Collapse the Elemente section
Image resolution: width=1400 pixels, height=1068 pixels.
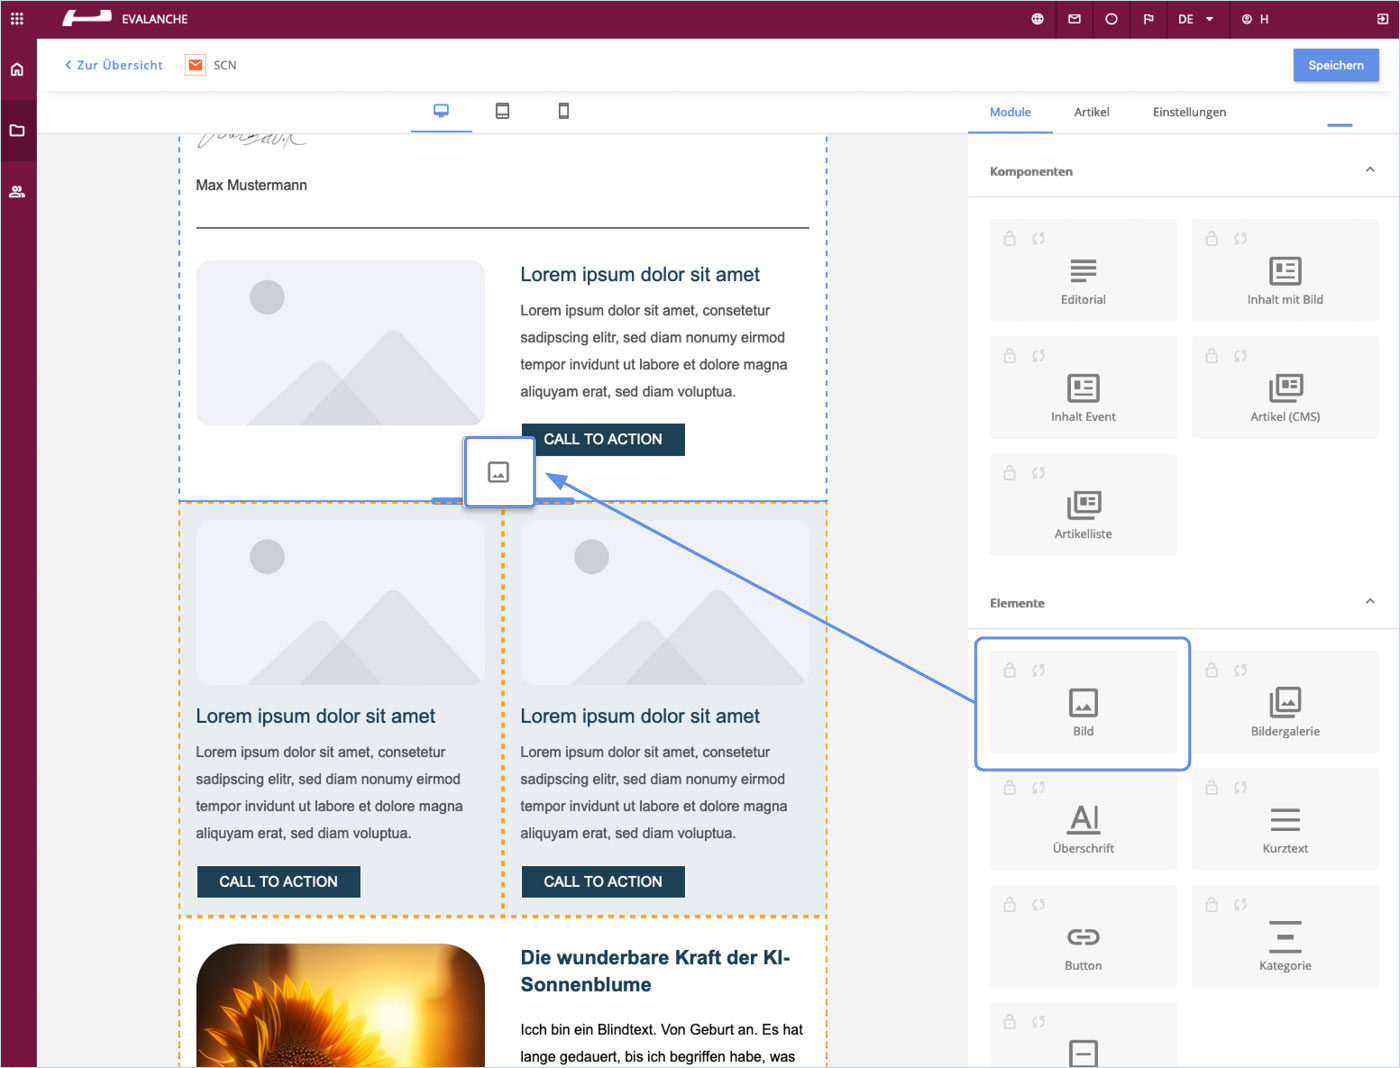(1369, 602)
